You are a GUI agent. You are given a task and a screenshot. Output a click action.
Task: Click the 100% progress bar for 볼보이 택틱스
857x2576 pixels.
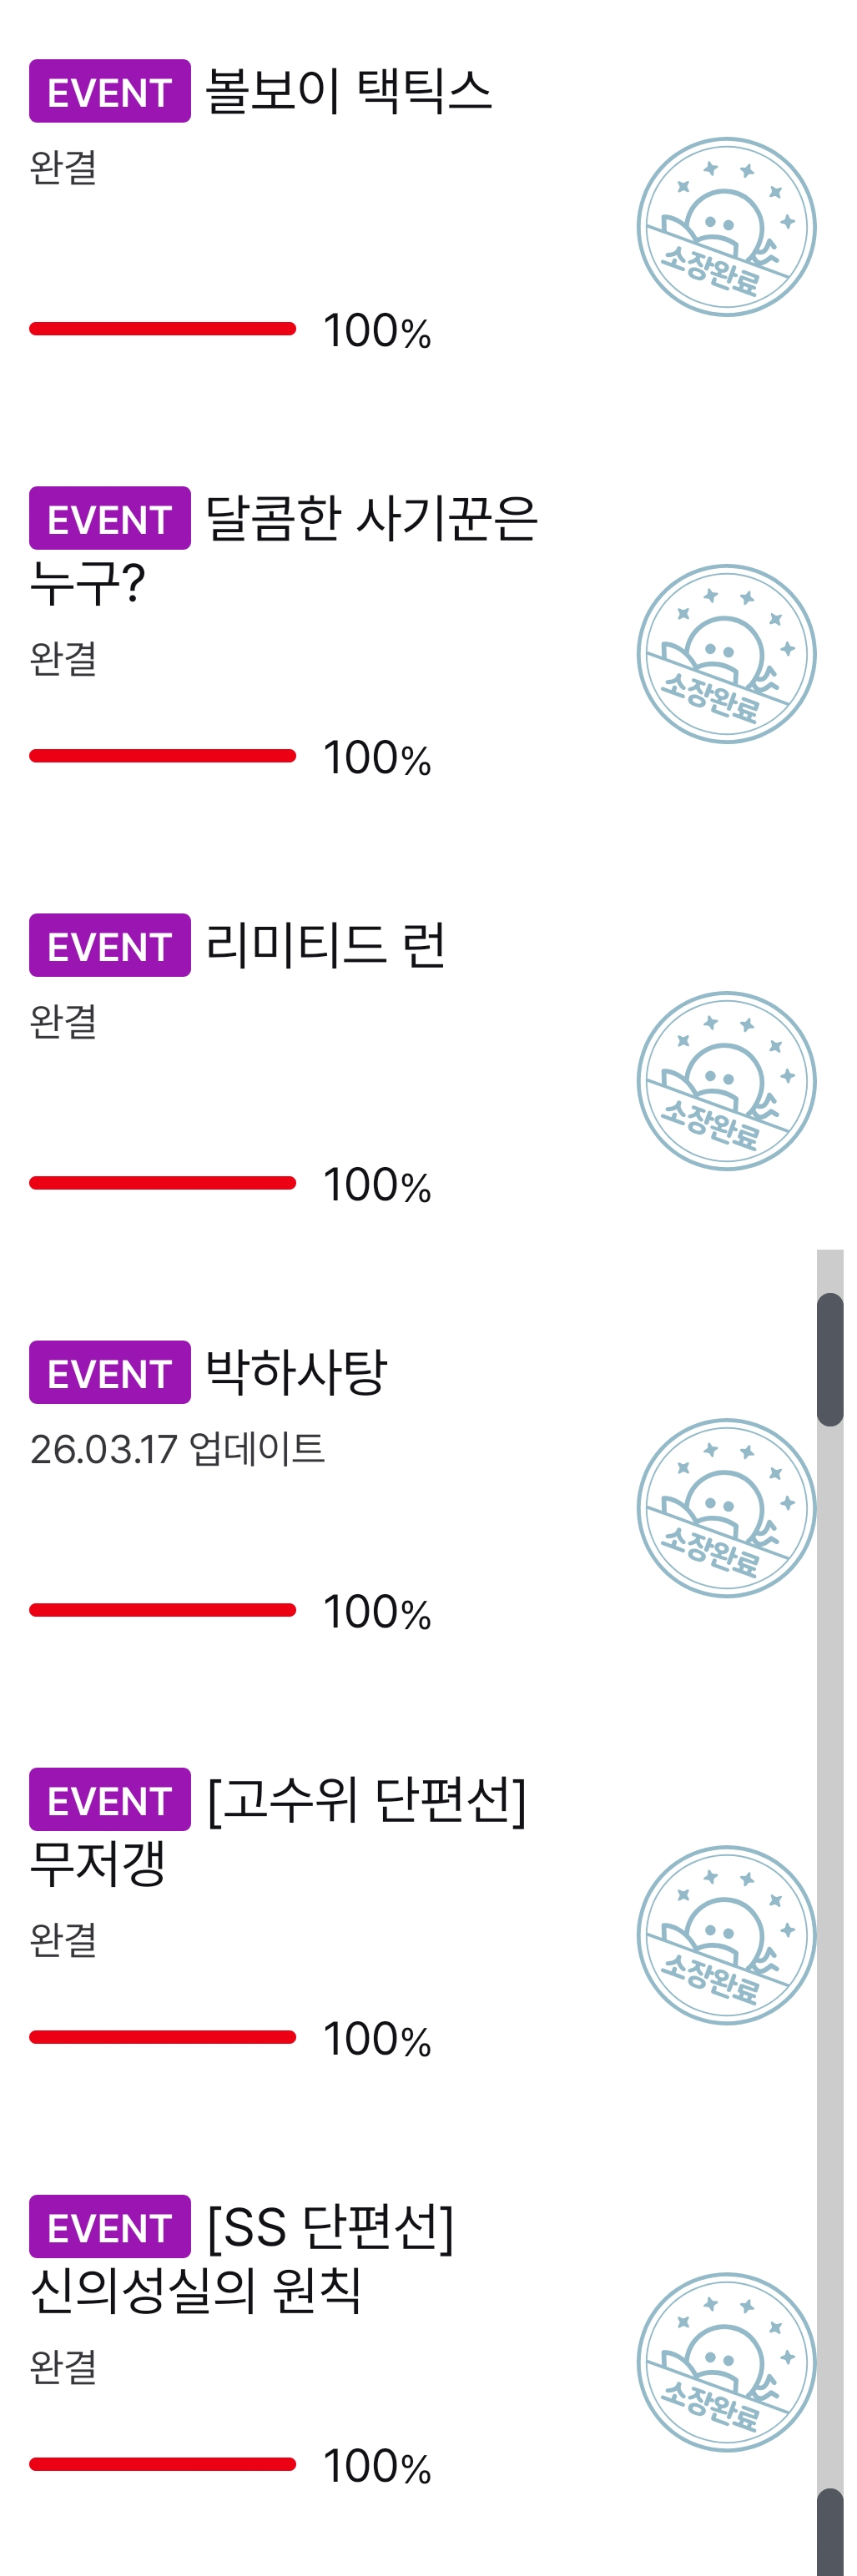(x=163, y=329)
